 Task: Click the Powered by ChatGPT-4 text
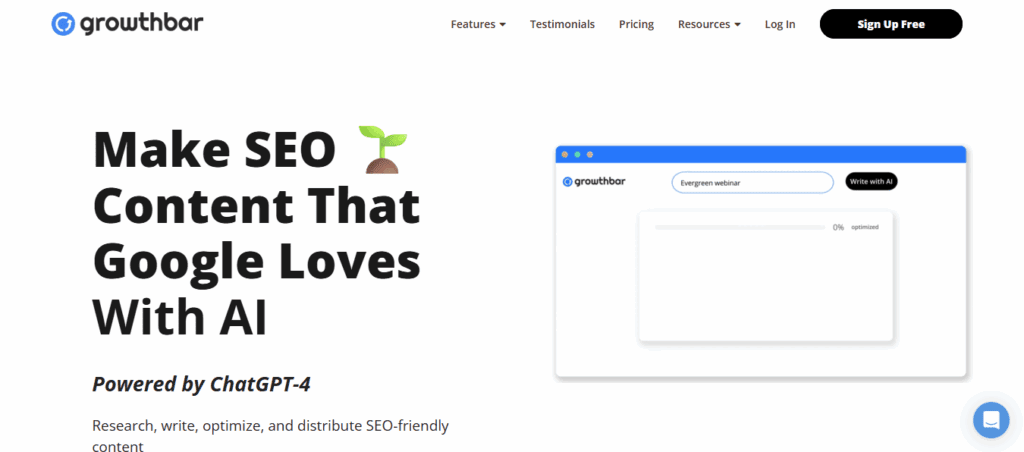[x=201, y=384]
